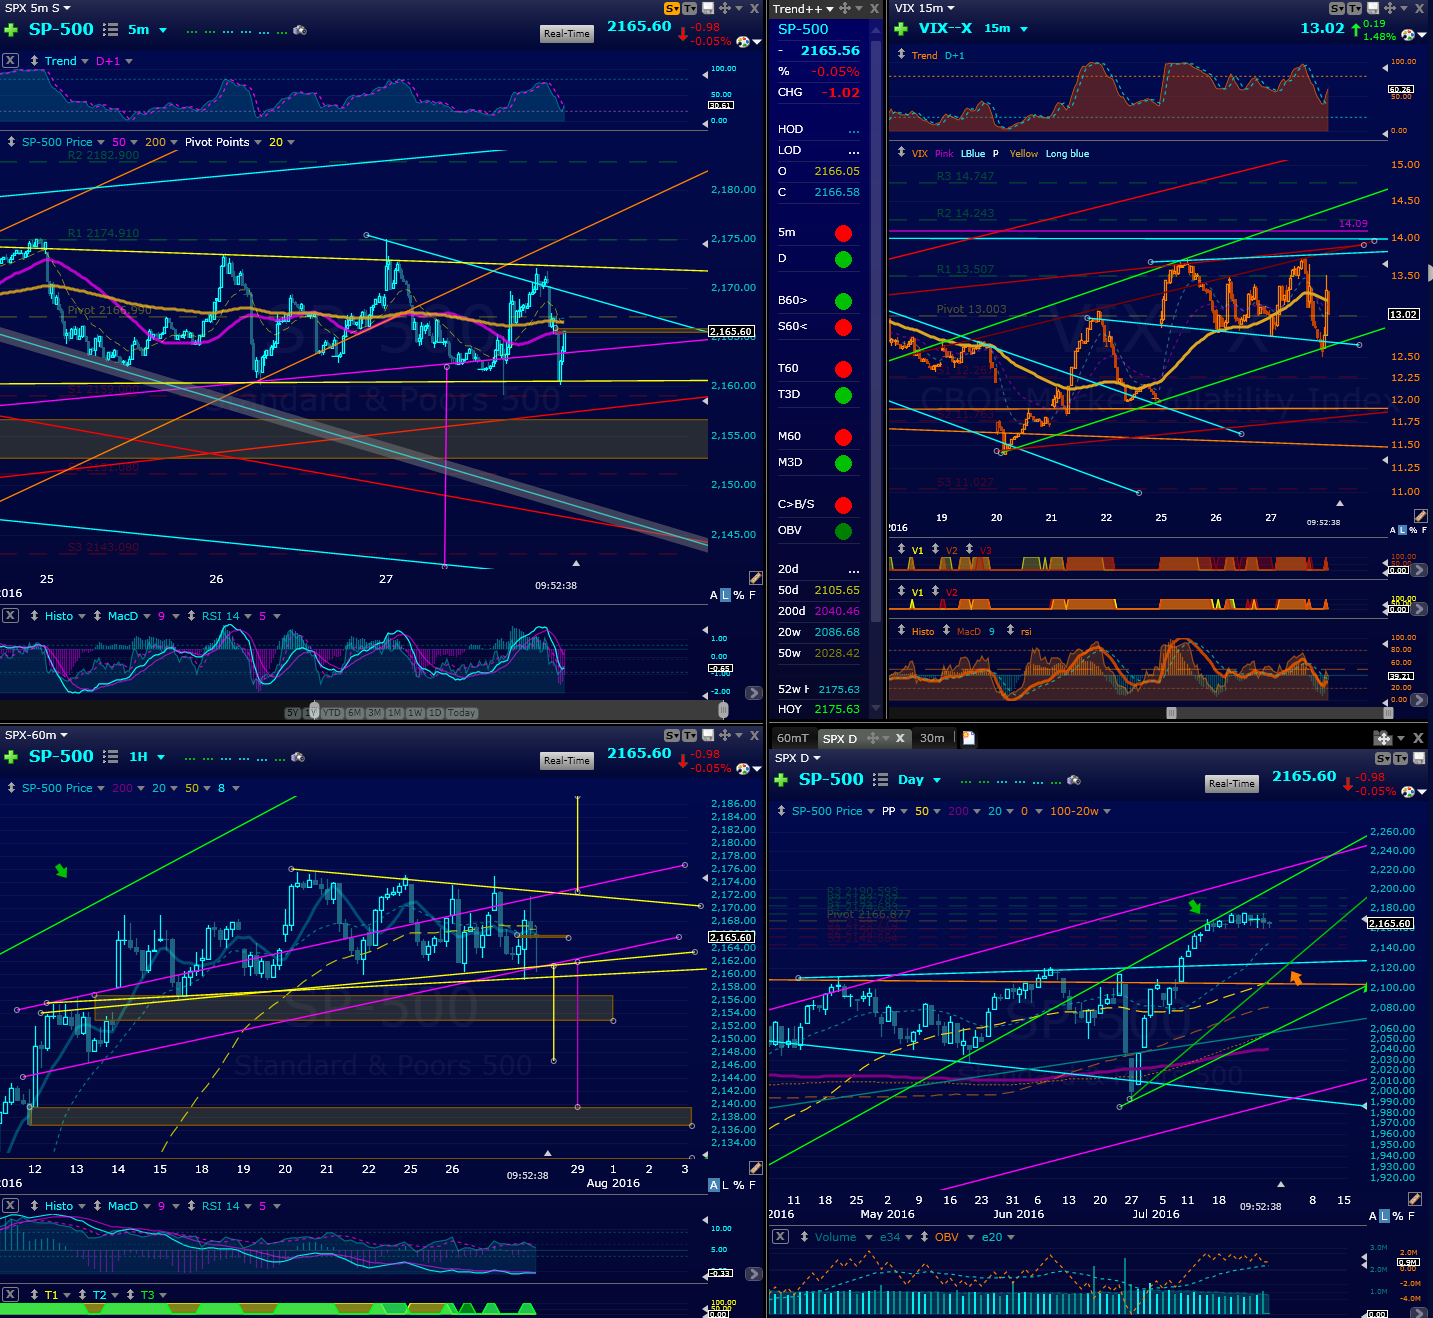Image resolution: width=1433 pixels, height=1318 pixels.
Task: Select Today range on 5m timeline bar
Action: click(462, 713)
